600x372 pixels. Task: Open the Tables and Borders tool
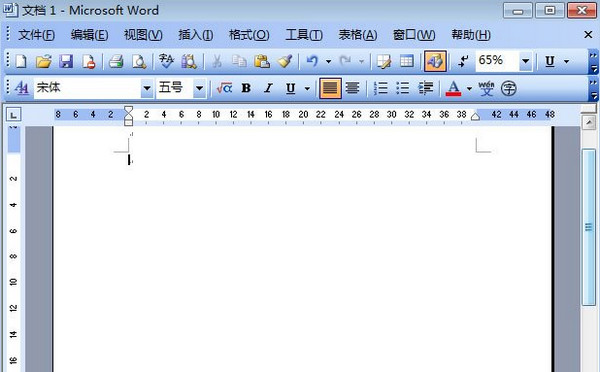384,61
